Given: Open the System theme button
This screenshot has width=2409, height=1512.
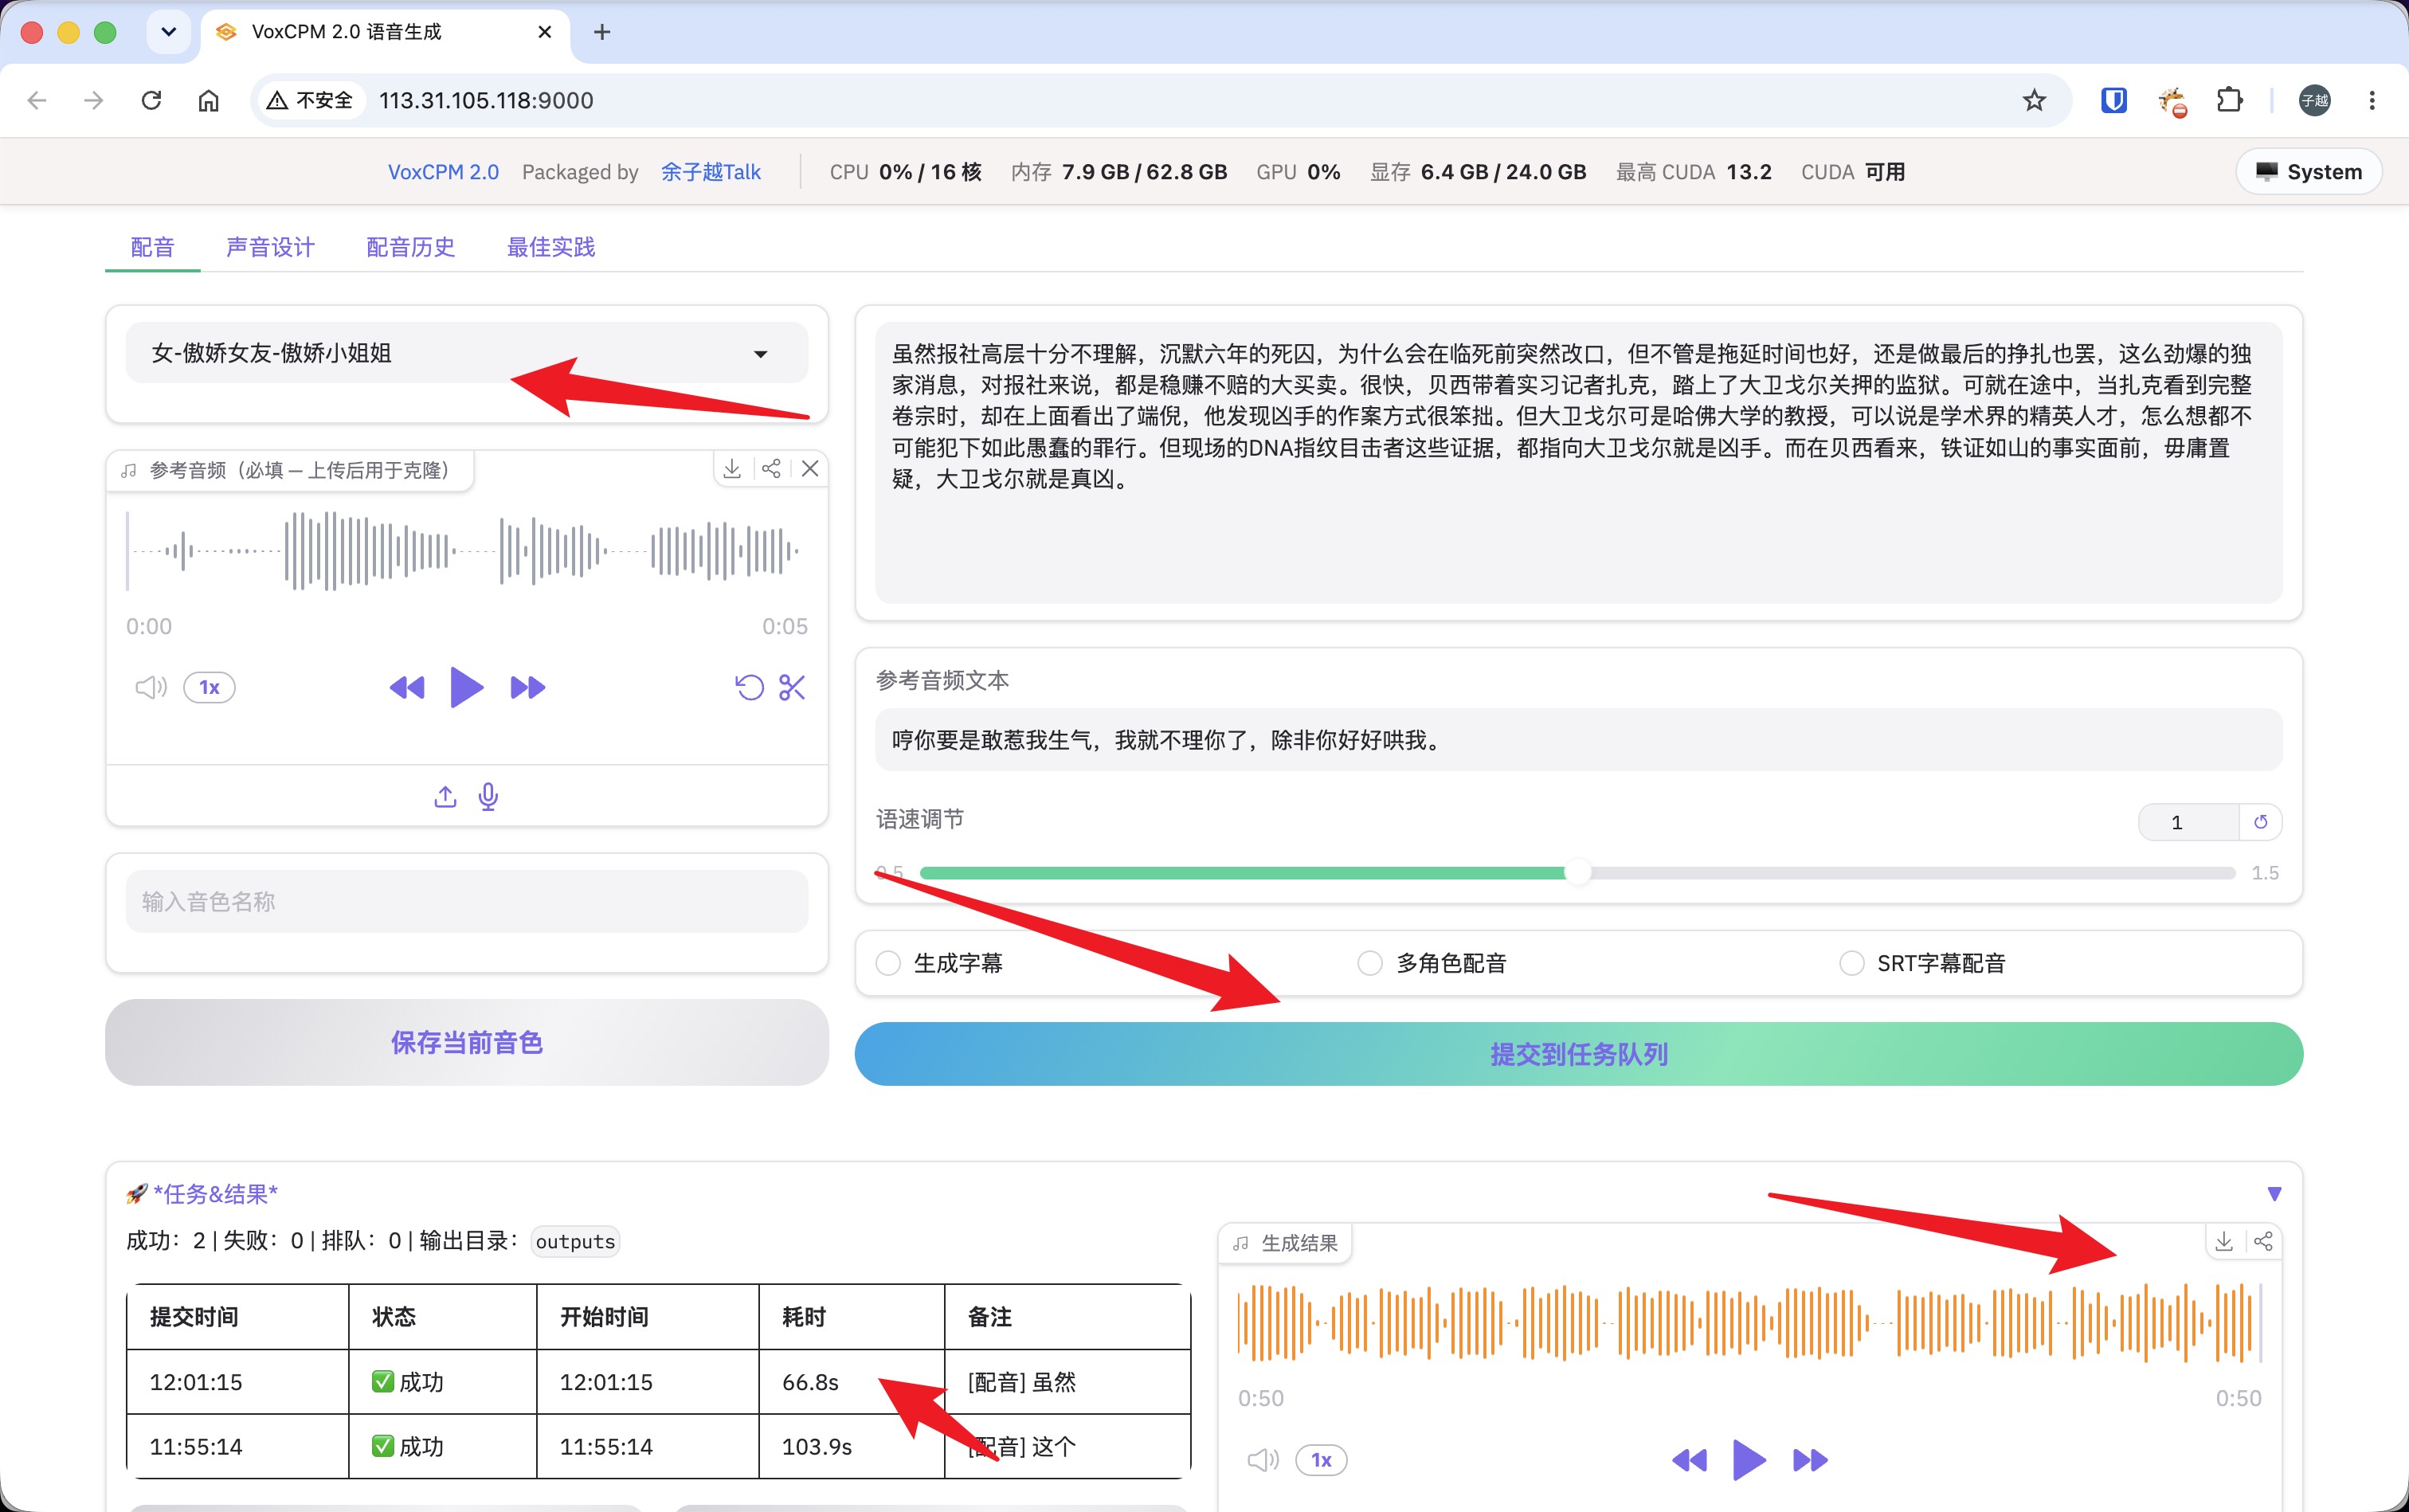Looking at the screenshot, I should click(x=2309, y=171).
